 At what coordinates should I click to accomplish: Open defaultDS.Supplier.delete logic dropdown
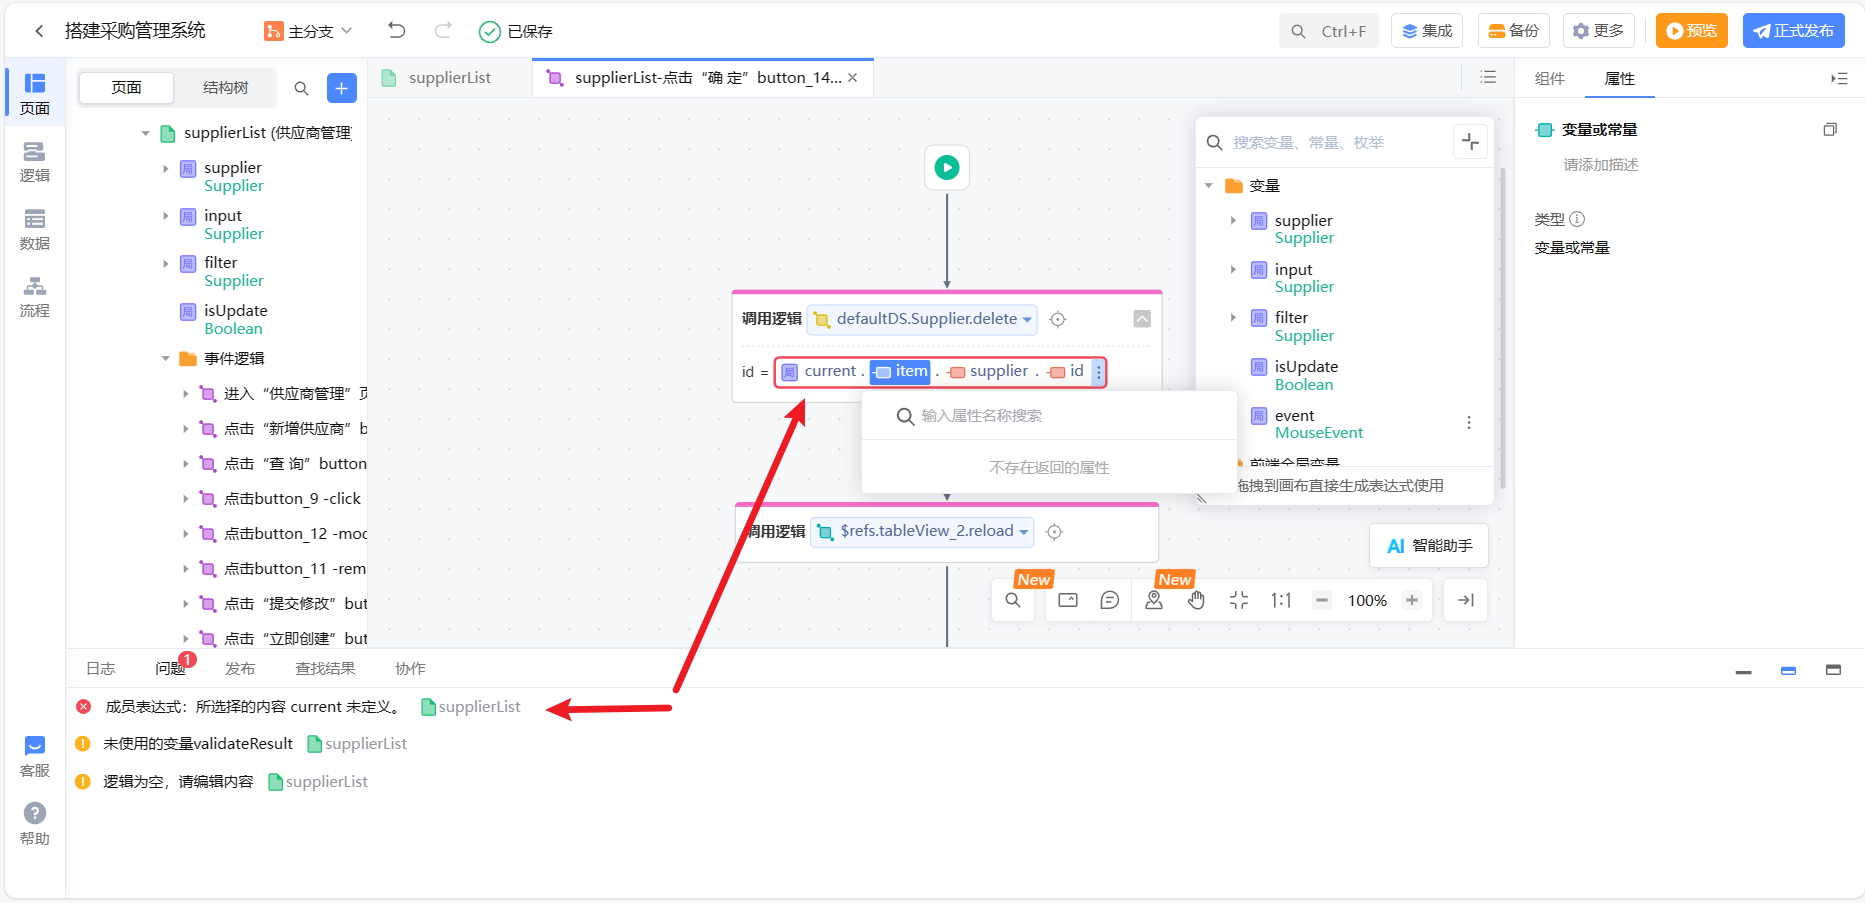[922, 319]
